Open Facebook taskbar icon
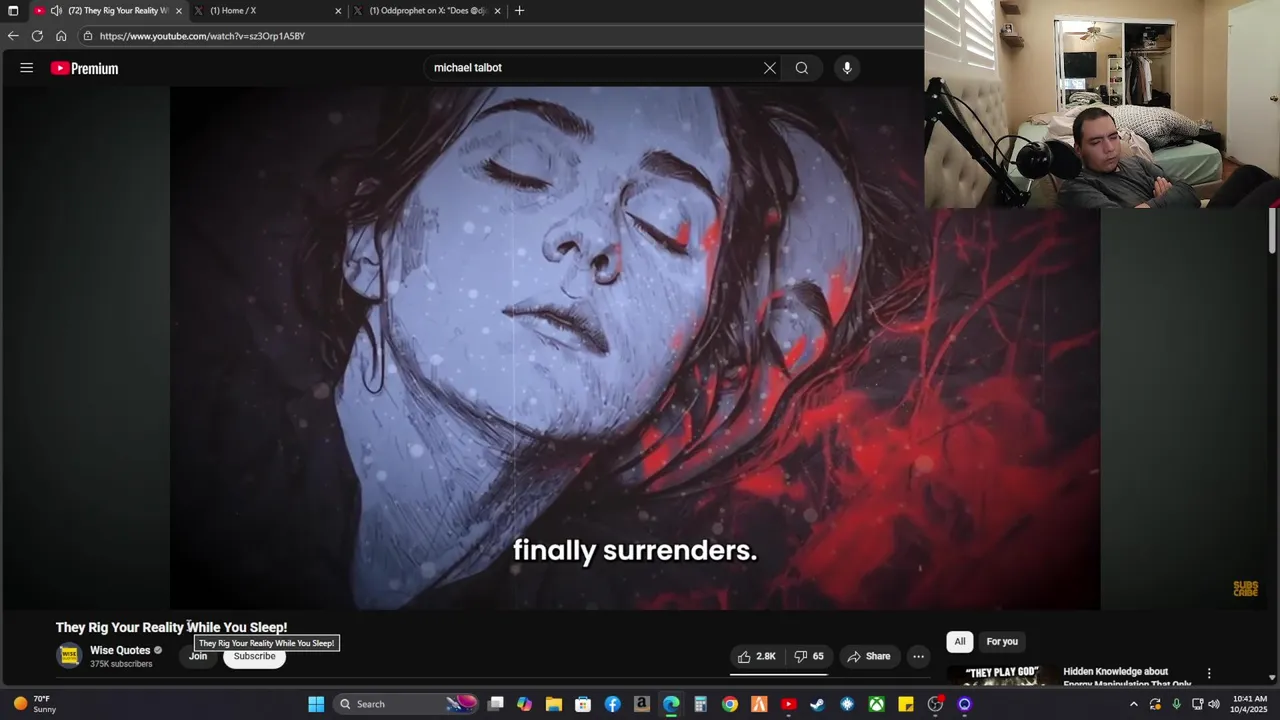Viewport: 1280px width, 720px height. pos(612,704)
